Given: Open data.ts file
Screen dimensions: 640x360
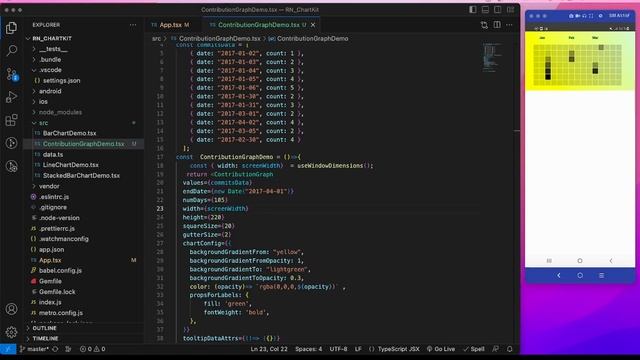Looking at the screenshot, I should coord(53,155).
